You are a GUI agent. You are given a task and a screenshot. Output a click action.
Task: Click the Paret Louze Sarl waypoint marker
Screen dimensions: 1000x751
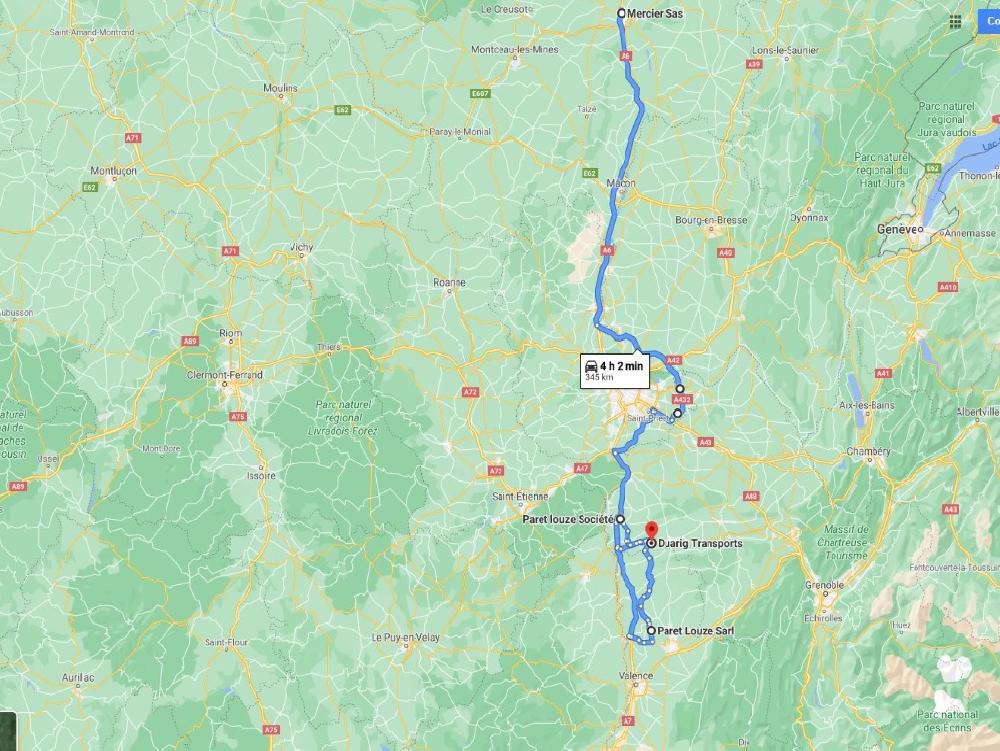click(x=651, y=631)
